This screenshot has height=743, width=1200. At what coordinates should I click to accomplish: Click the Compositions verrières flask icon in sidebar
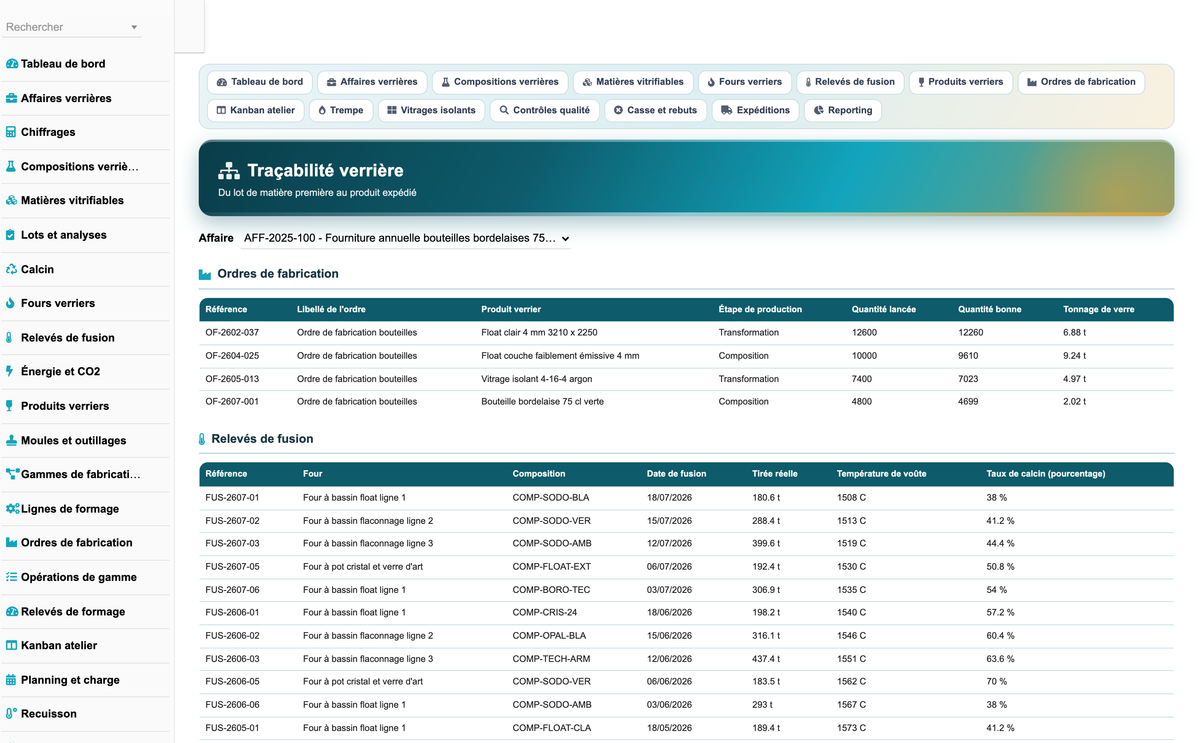[11, 167]
